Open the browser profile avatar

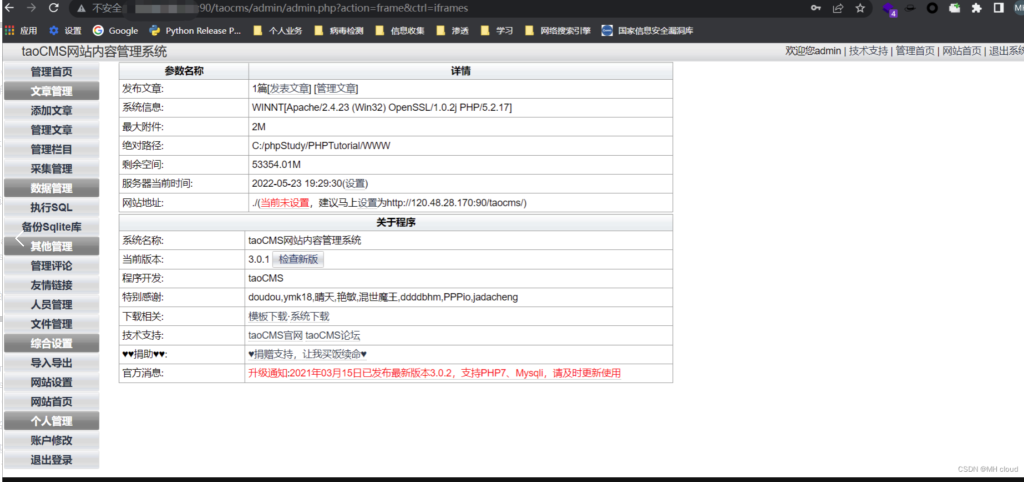click(x=1018, y=8)
